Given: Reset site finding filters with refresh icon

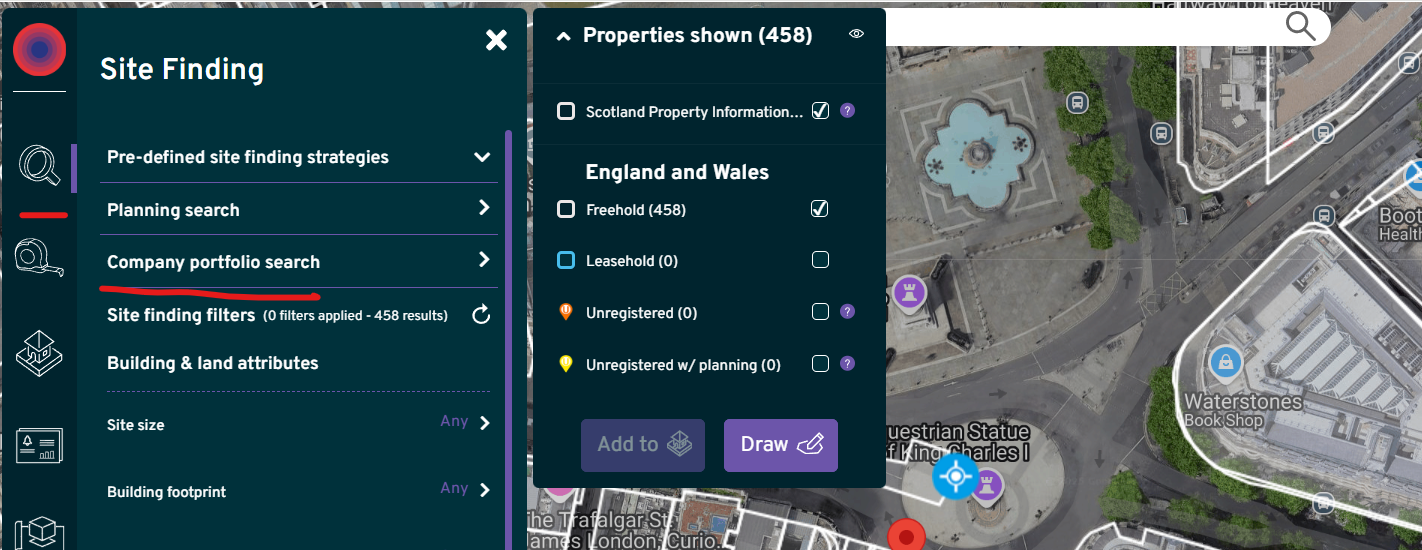Looking at the screenshot, I should coord(481,316).
